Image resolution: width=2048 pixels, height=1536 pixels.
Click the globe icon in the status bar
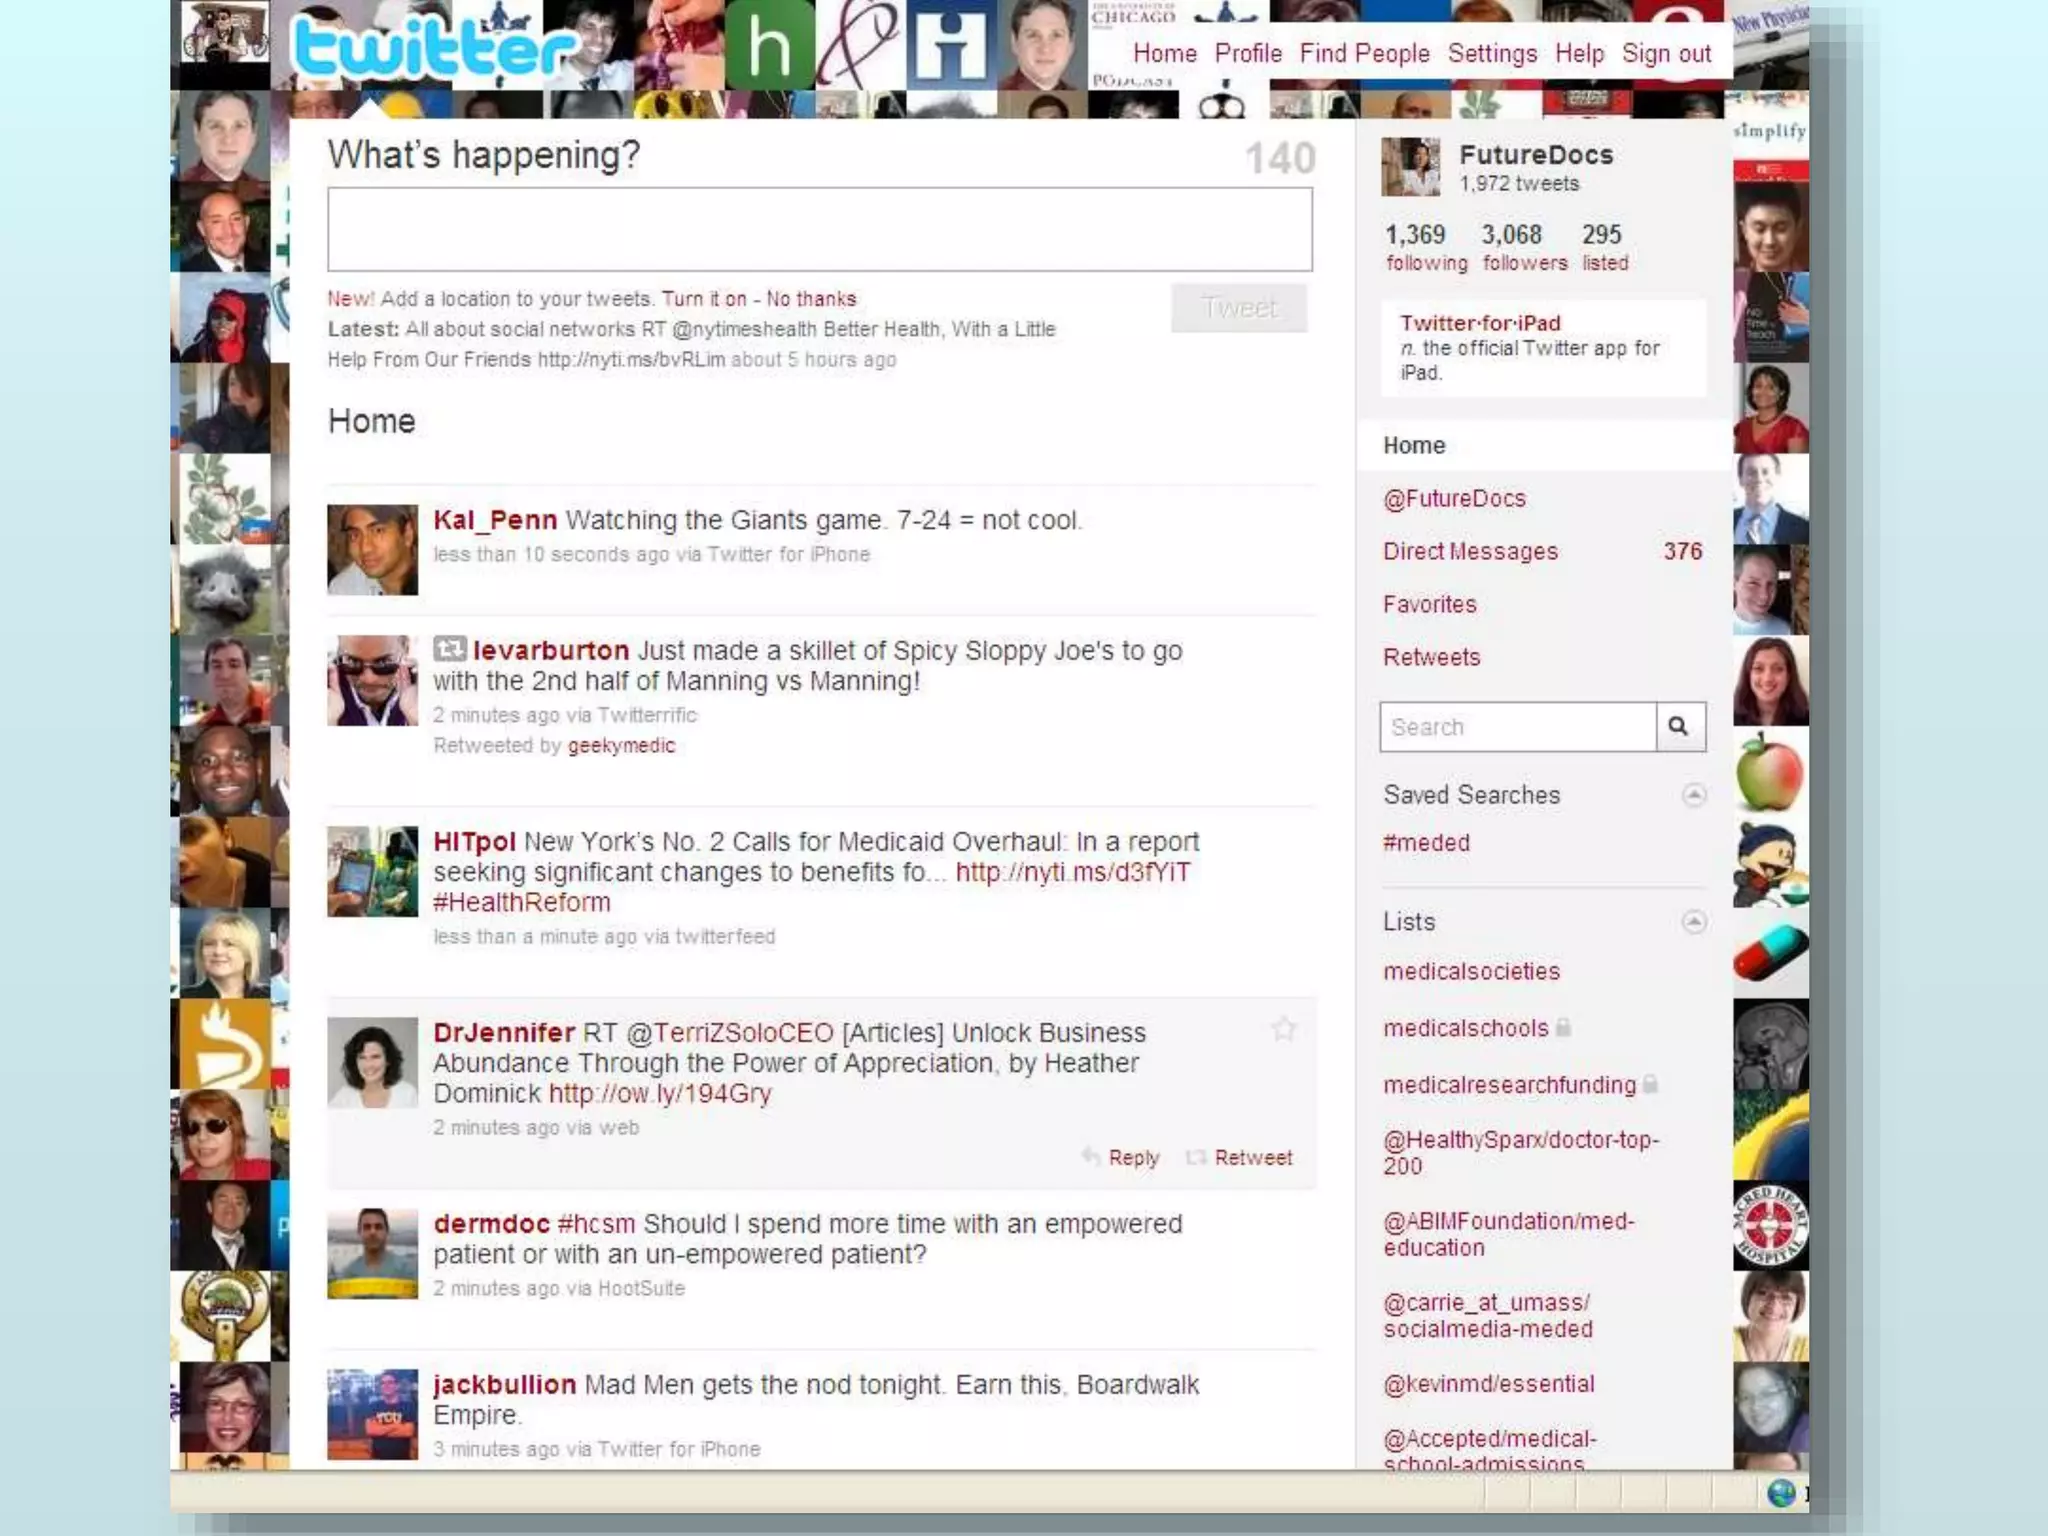coord(1781,1494)
